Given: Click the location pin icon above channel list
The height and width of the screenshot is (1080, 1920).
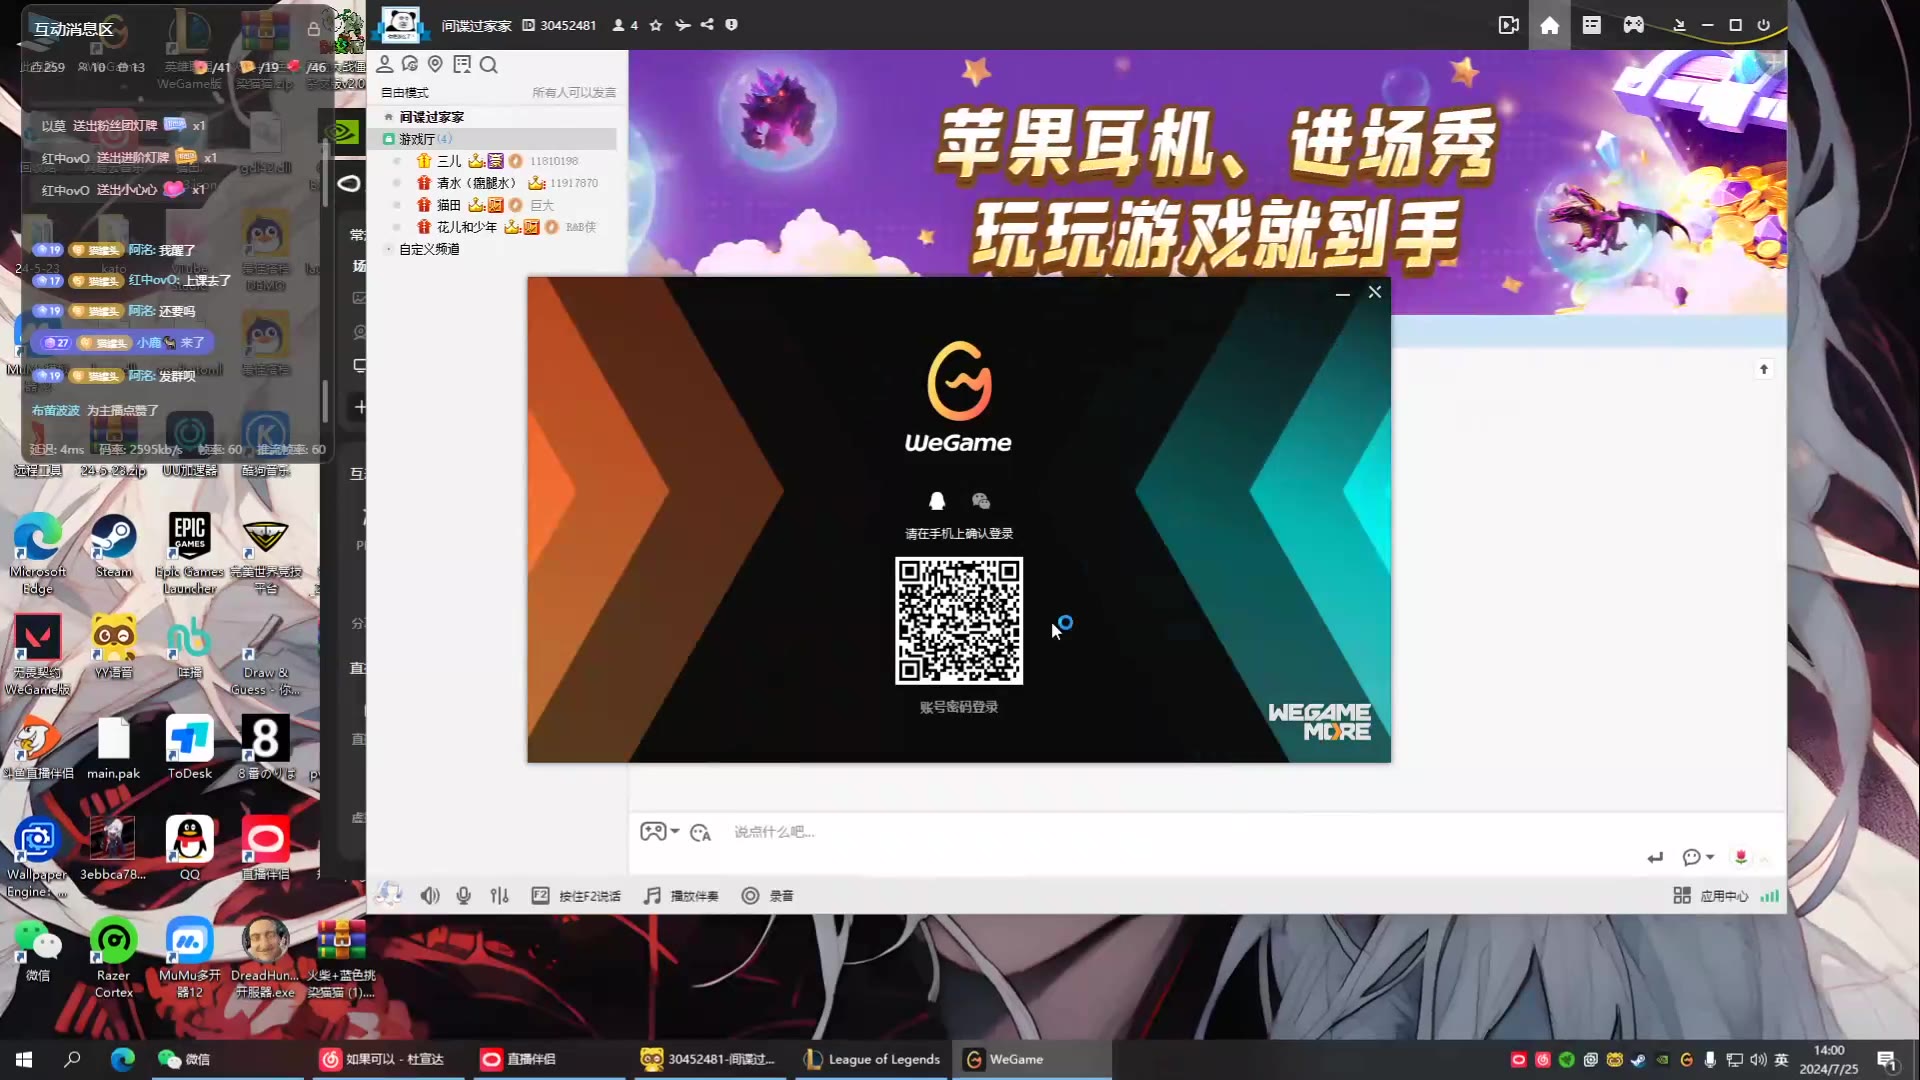Looking at the screenshot, I should point(435,64).
